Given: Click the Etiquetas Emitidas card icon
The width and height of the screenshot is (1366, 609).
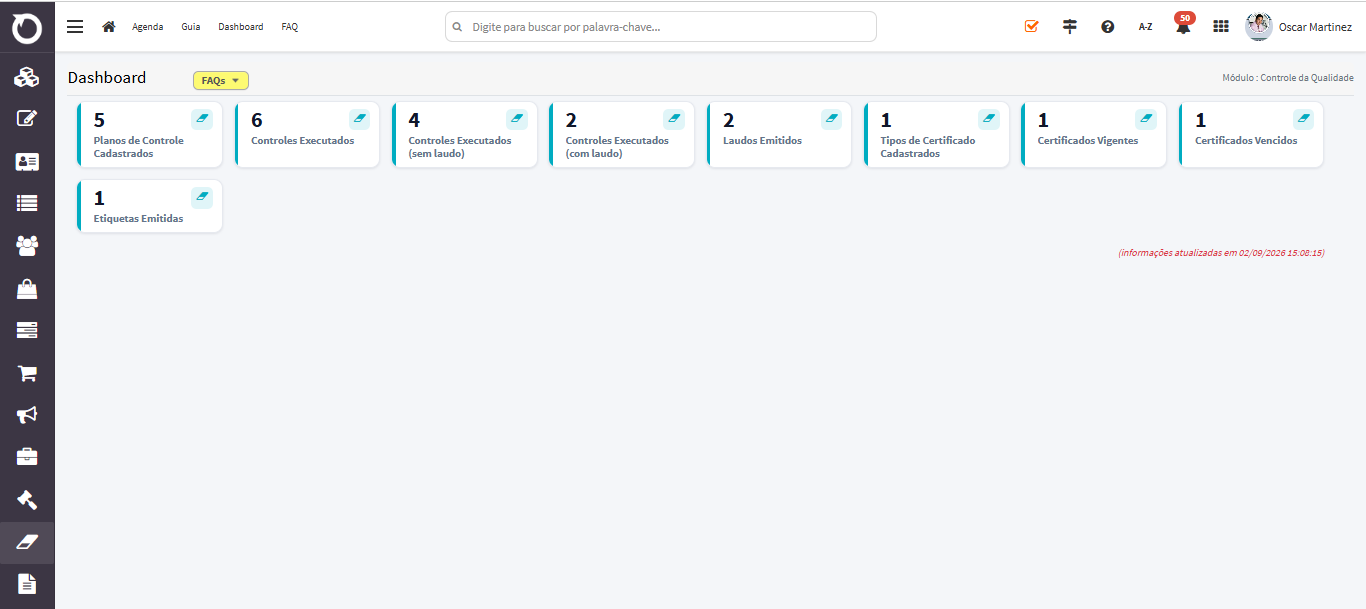Looking at the screenshot, I should [202, 198].
